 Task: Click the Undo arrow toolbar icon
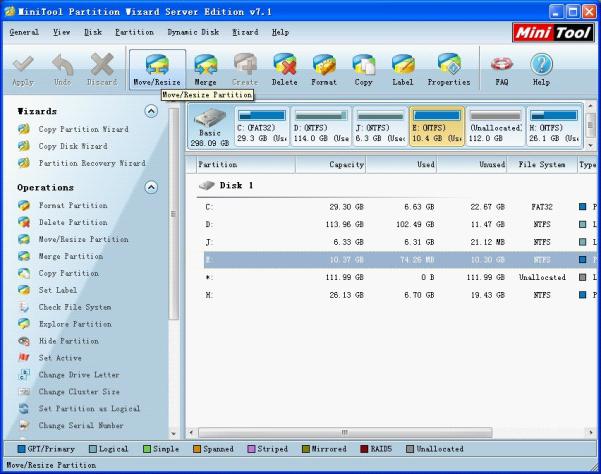pos(62,70)
